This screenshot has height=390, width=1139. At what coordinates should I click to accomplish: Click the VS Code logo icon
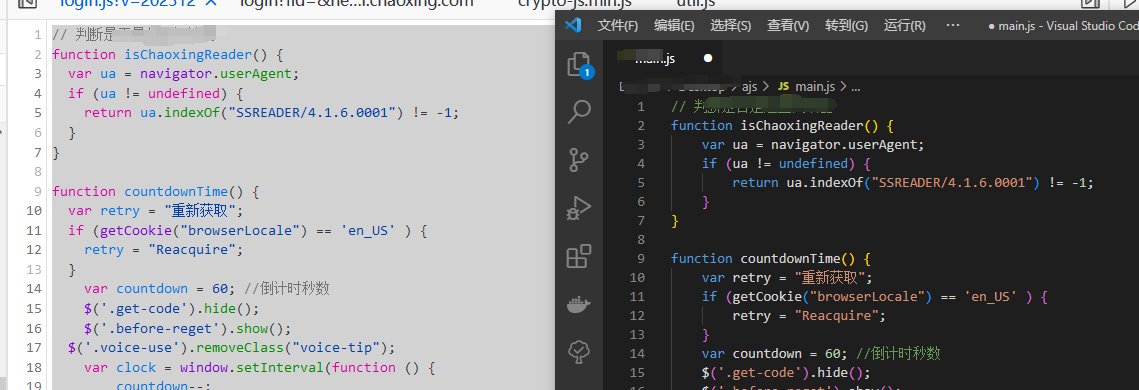(573, 25)
